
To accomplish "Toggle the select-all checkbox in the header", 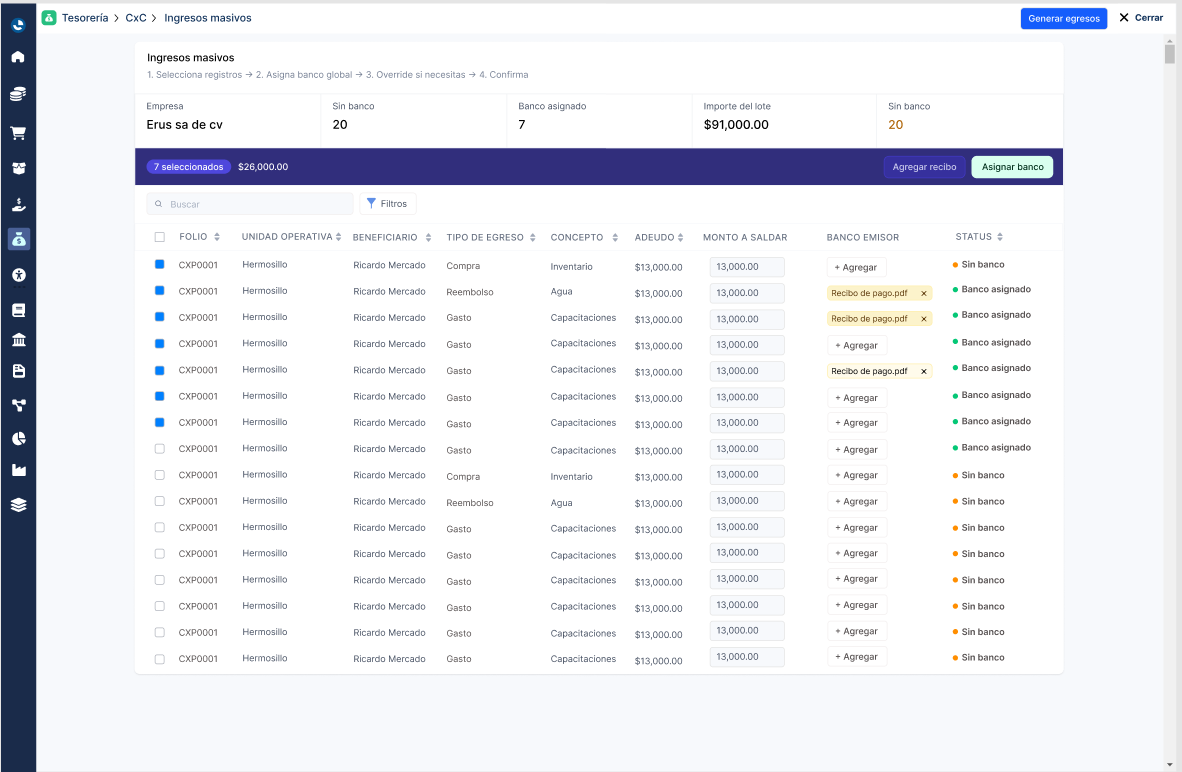I will (x=160, y=237).
